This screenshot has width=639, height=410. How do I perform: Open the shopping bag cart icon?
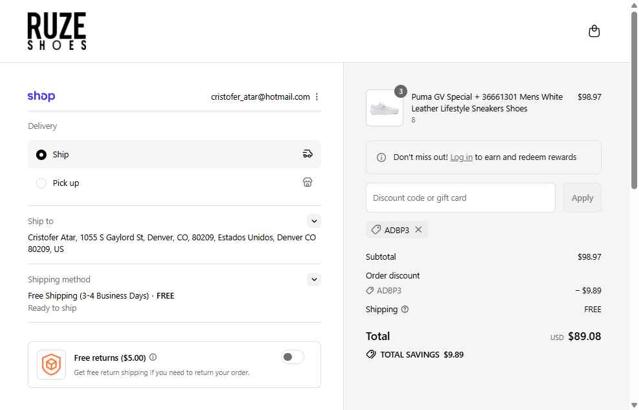pyautogui.click(x=594, y=31)
